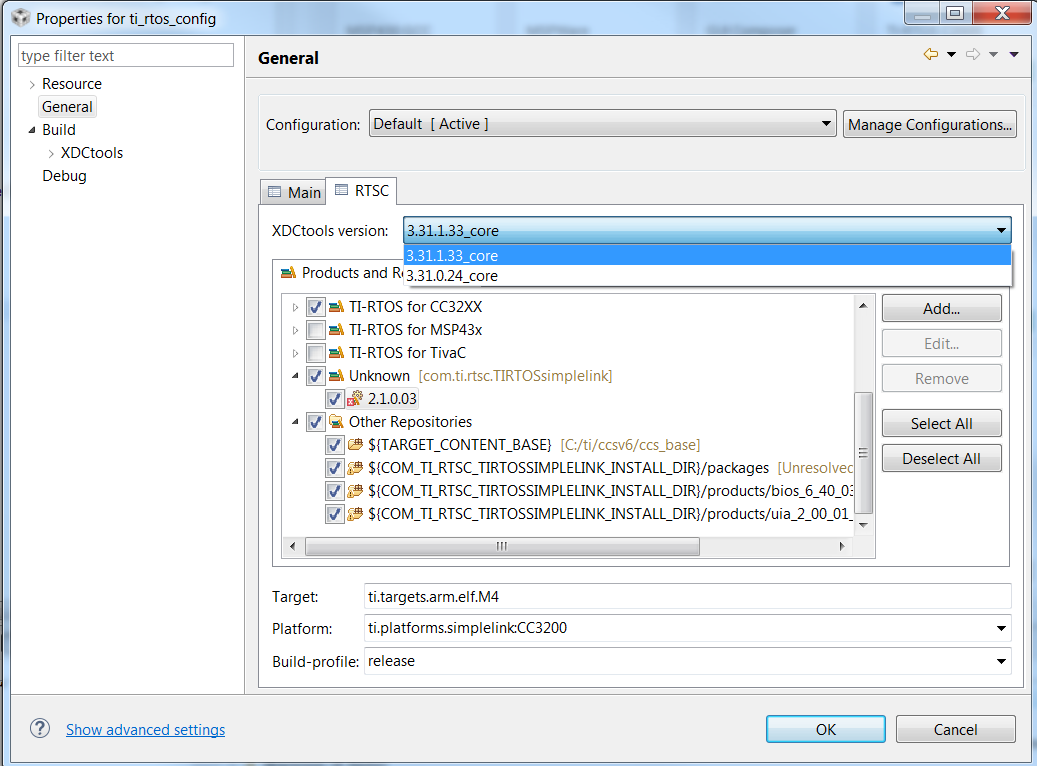Open the help question mark icon

click(40, 728)
